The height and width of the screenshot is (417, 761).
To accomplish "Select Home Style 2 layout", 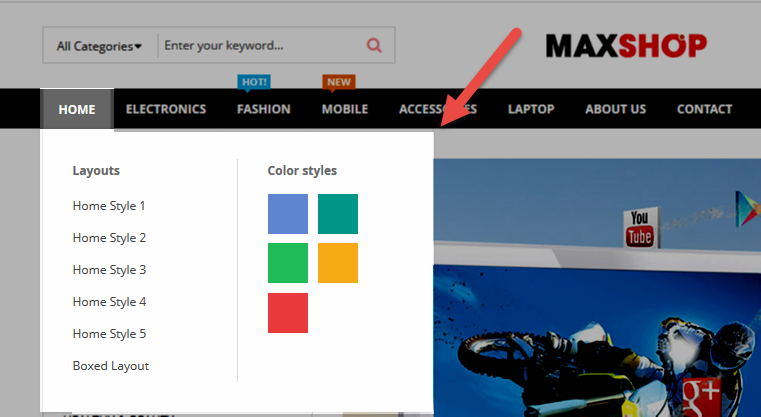I will click(x=109, y=238).
